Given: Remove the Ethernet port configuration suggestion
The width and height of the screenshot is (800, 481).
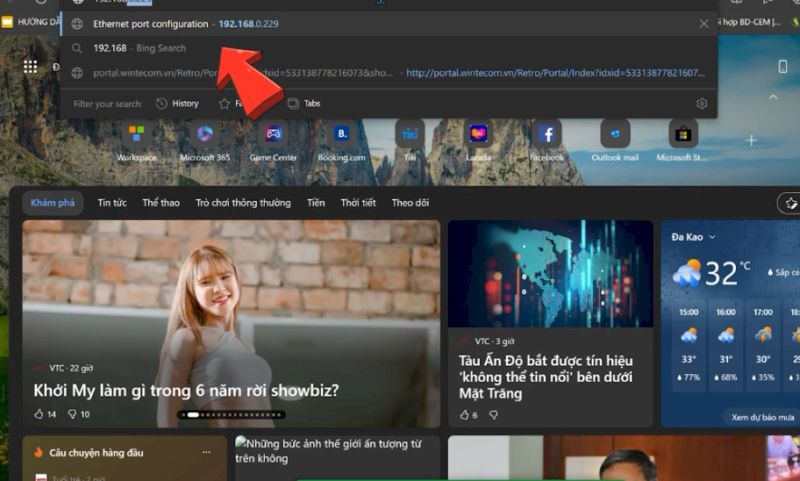Looking at the screenshot, I should (704, 24).
